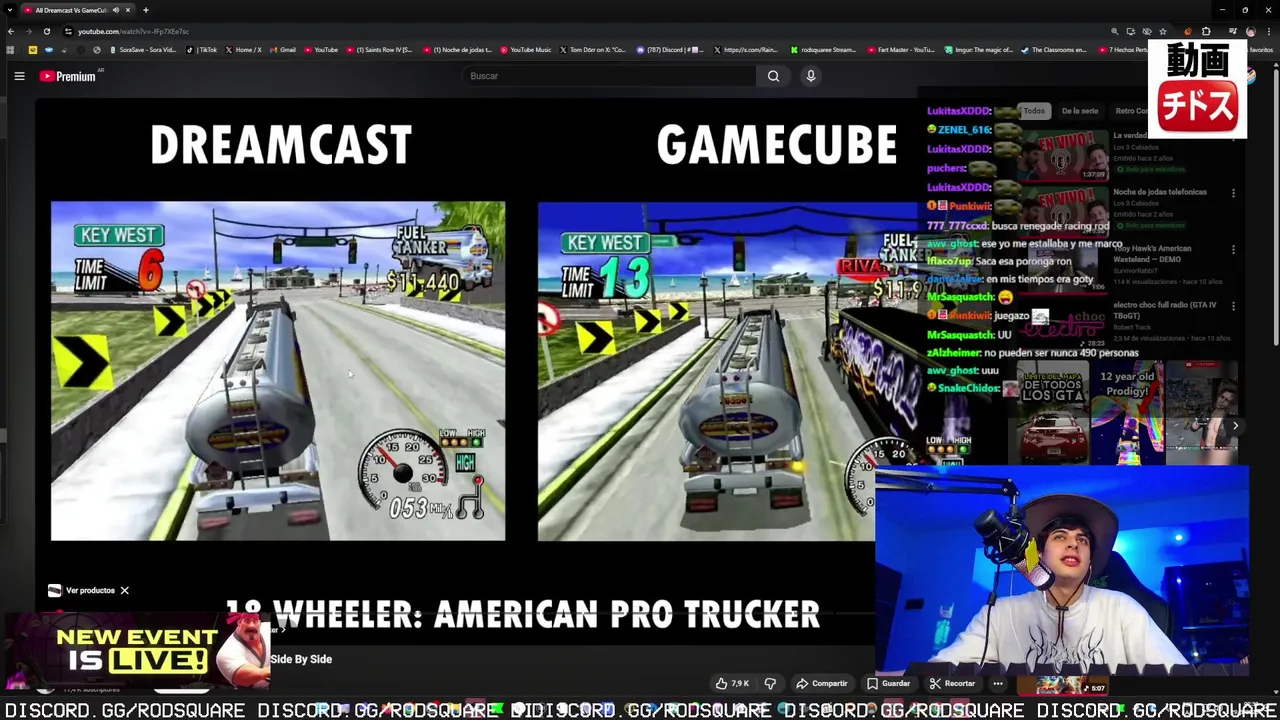Open tab search dropdown arrow
The height and width of the screenshot is (720, 1280).
(x=9, y=10)
